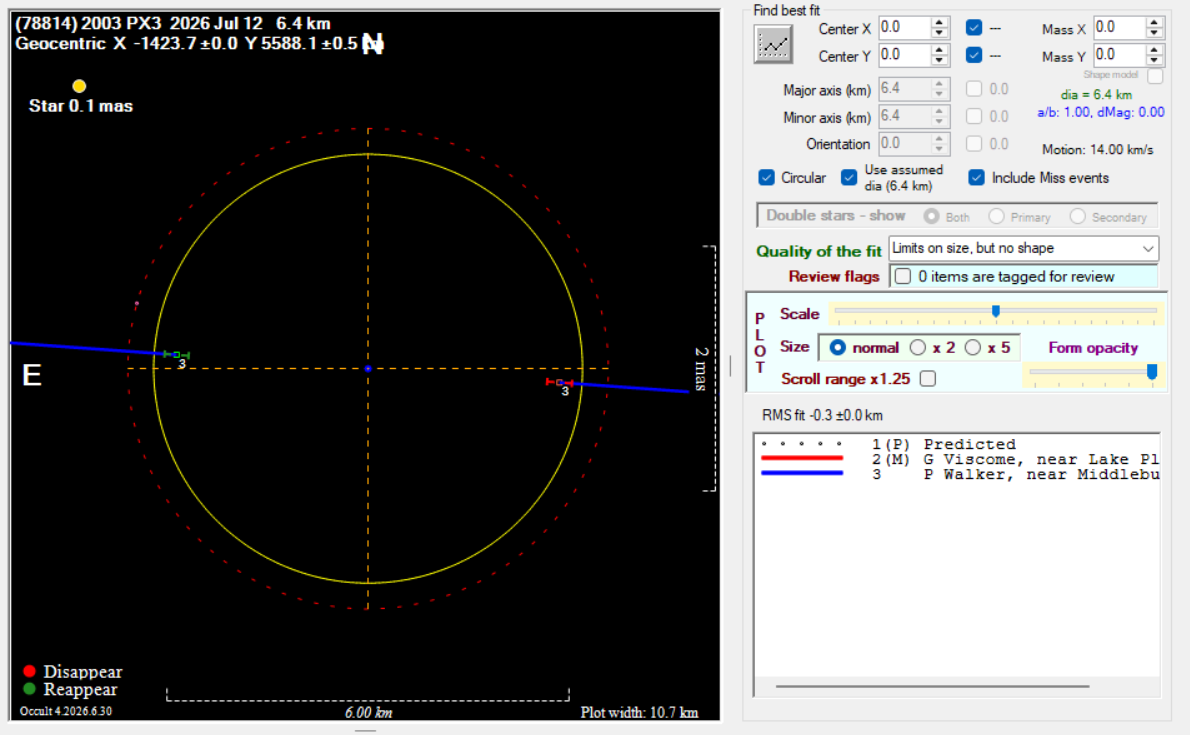The width and height of the screenshot is (1190, 735).
Task: Click the Plot width: 10.7 km label
Action: (639, 712)
